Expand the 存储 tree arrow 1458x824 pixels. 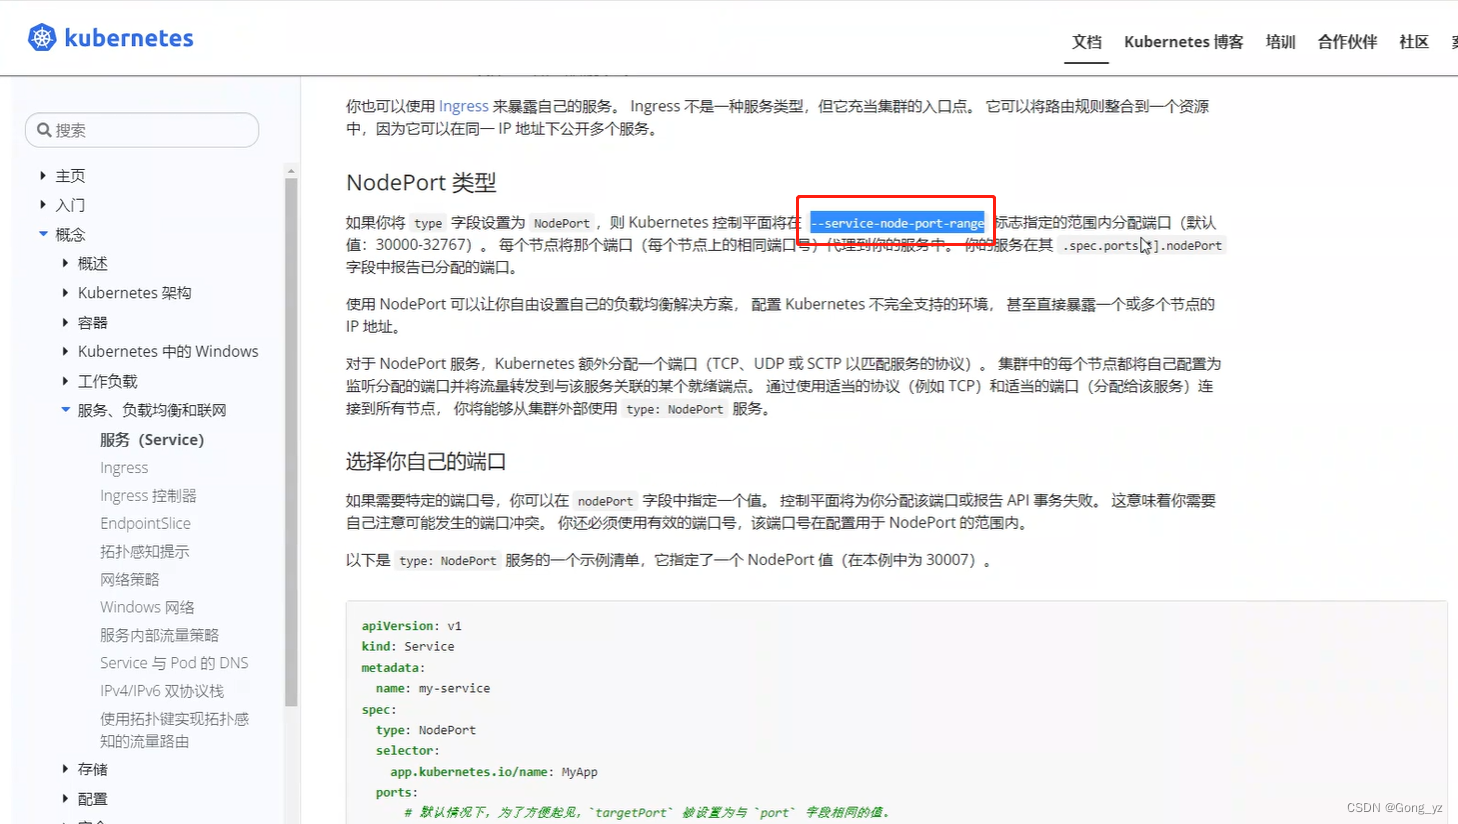click(65, 768)
